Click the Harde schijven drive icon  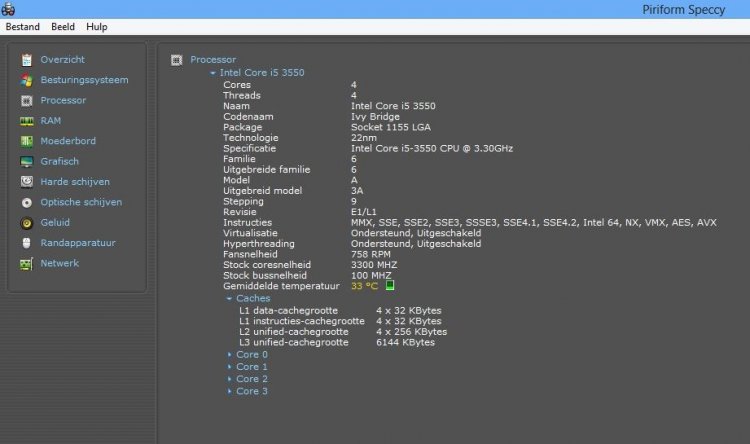[x=27, y=182]
